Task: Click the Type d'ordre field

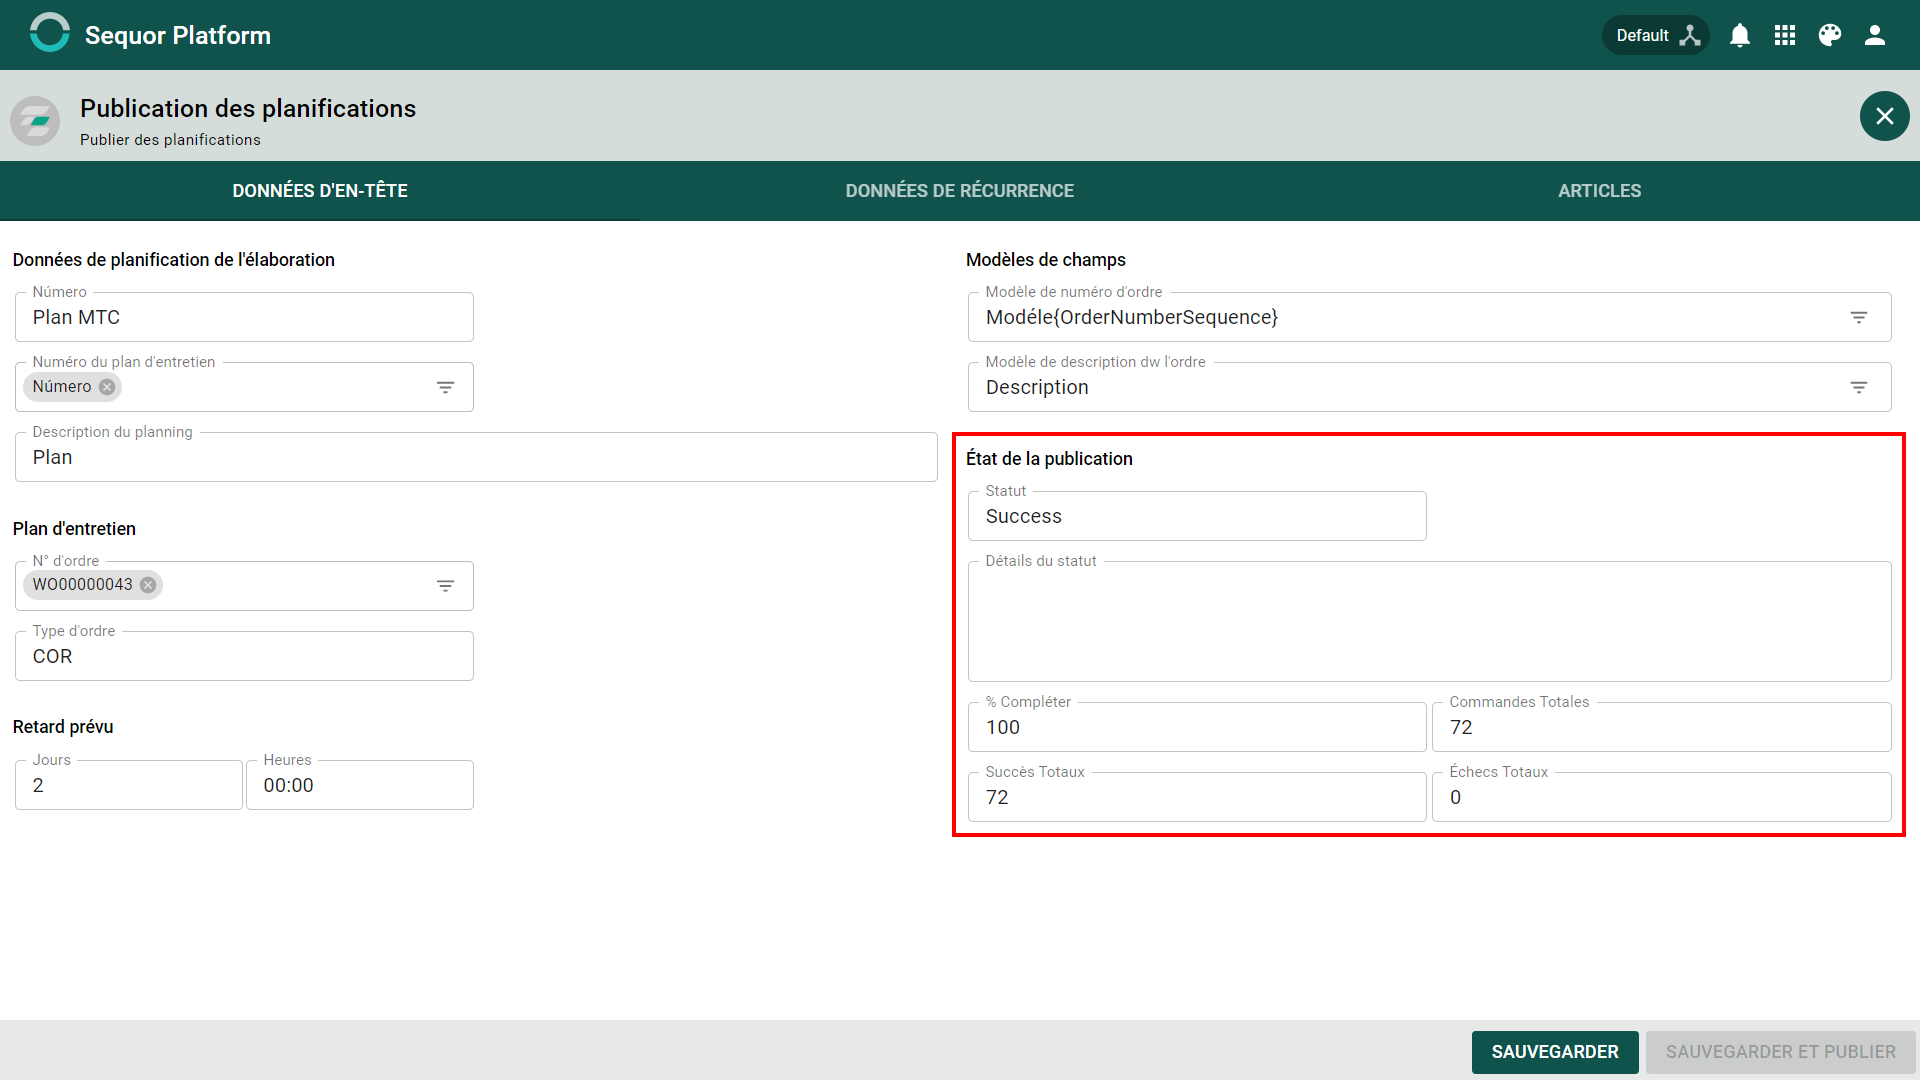Action: click(x=244, y=656)
